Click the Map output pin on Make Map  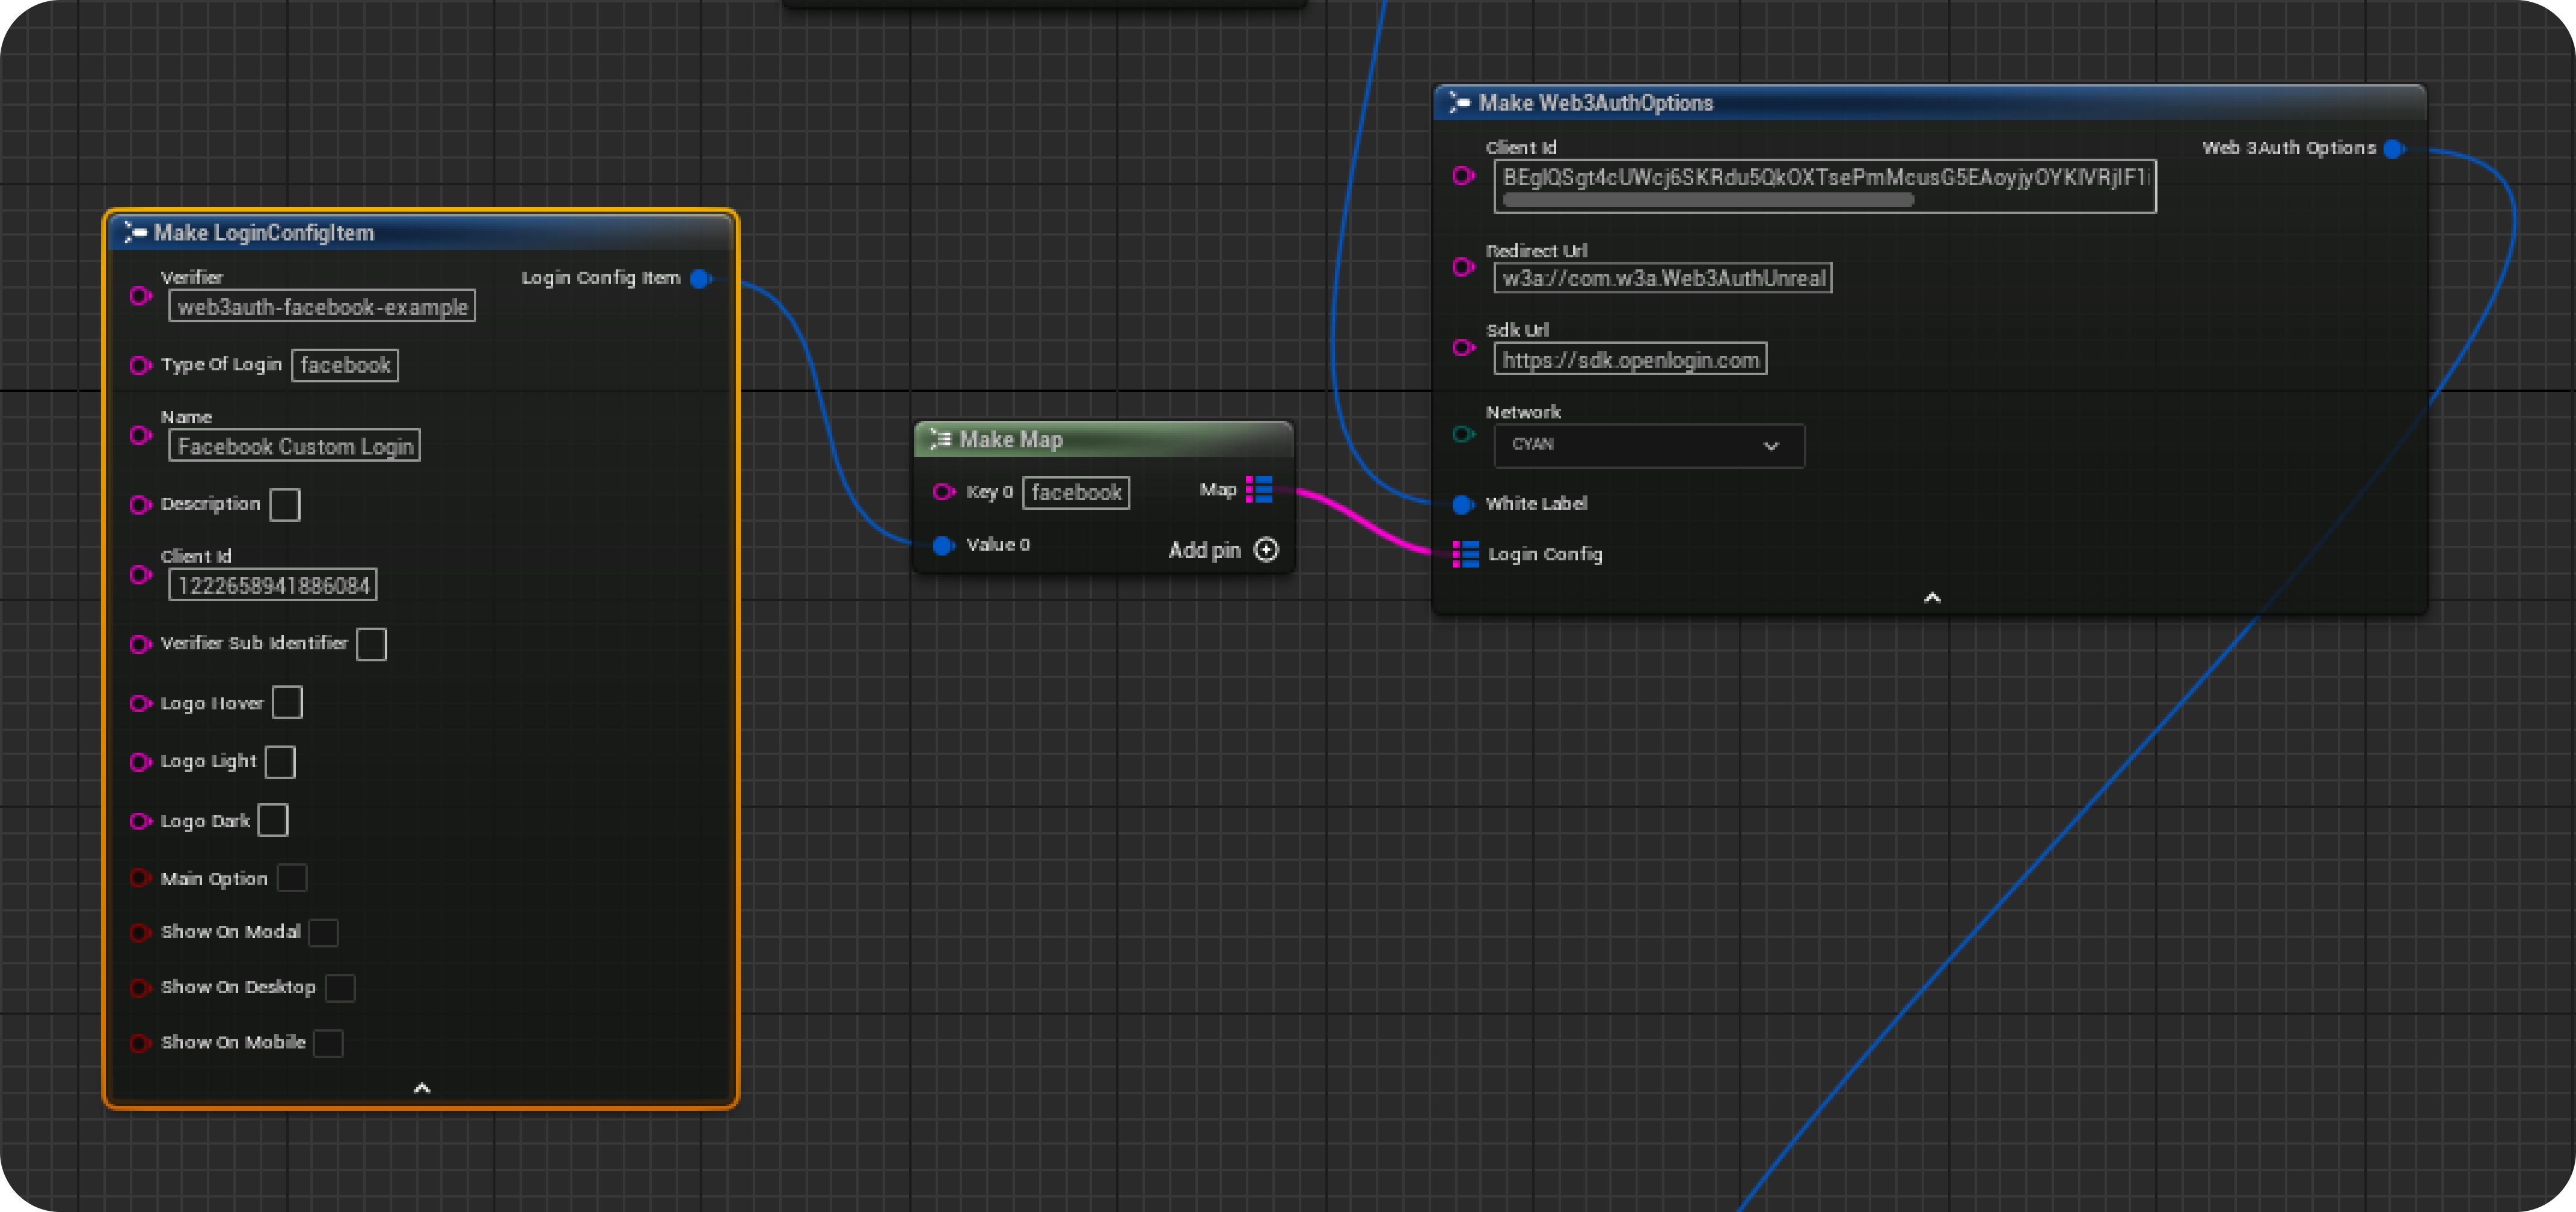(1261, 490)
